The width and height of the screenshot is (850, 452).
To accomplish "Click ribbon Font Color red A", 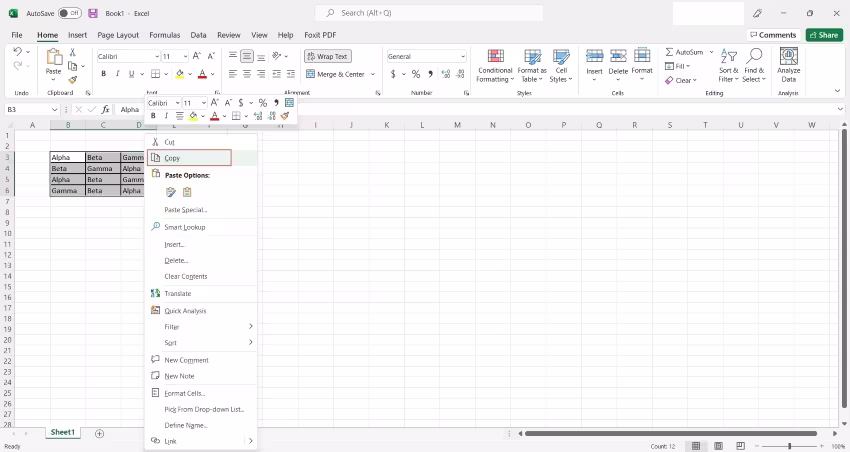I will tap(202, 74).
